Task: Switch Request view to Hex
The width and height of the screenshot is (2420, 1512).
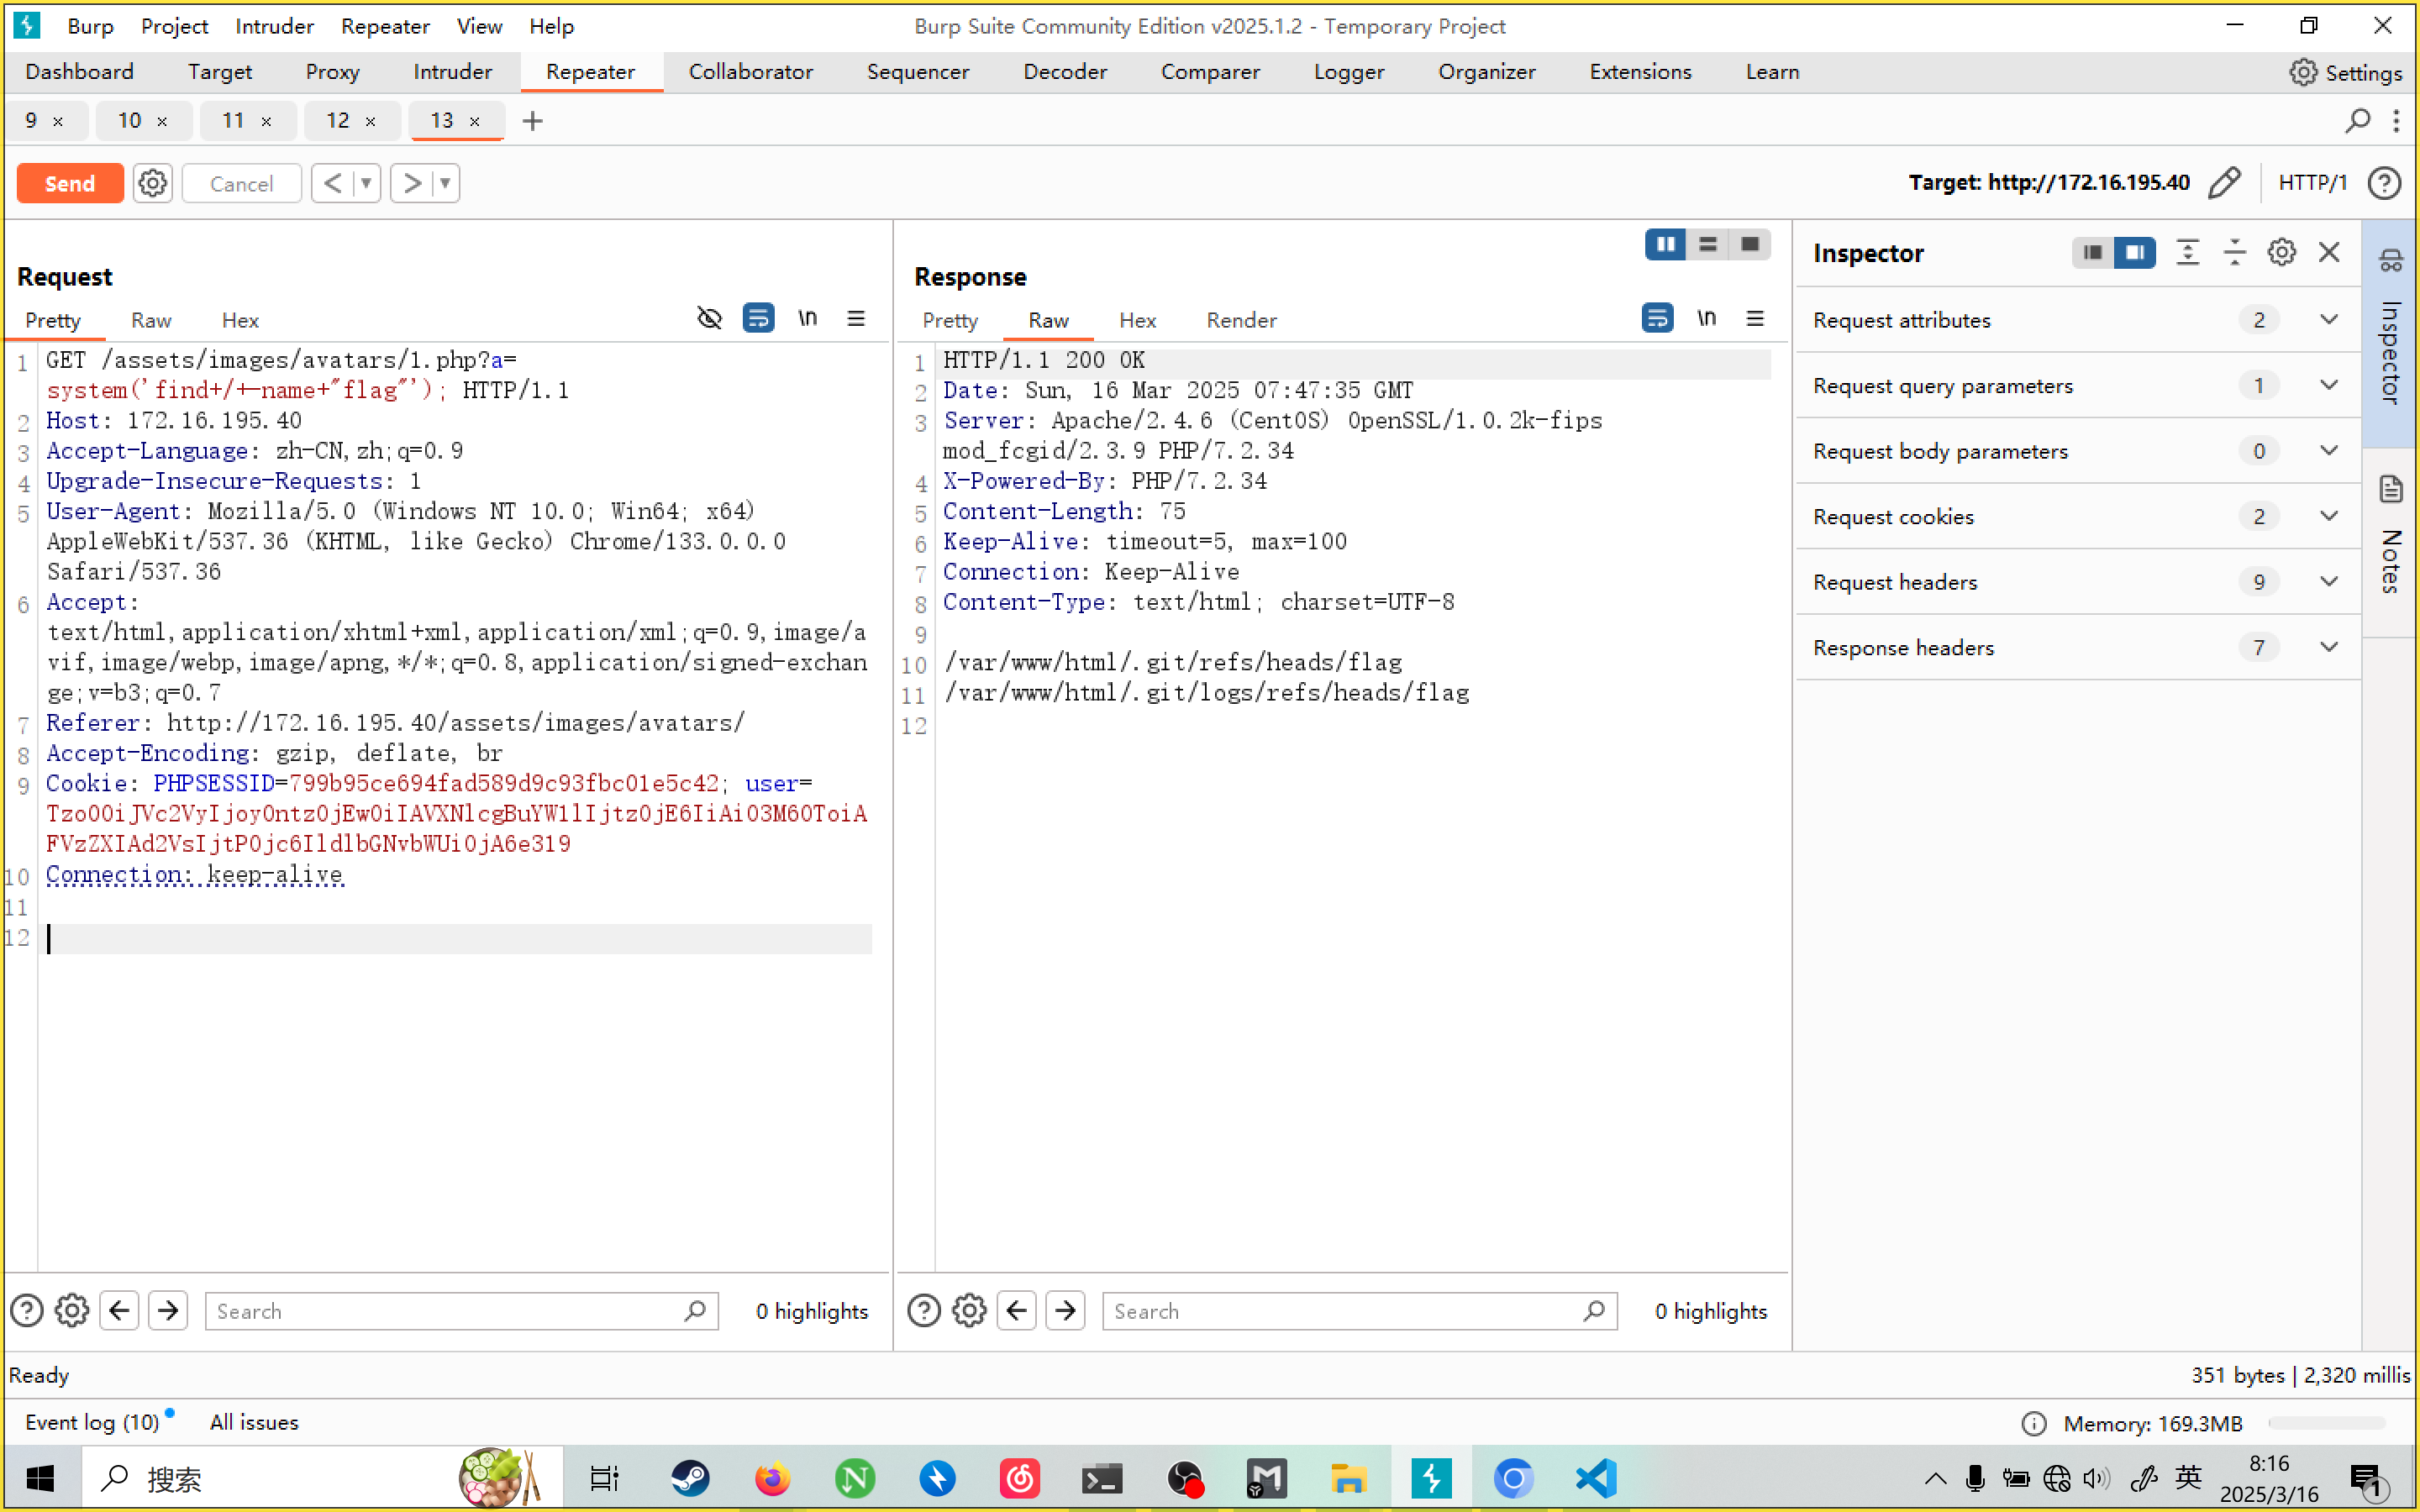Action: pos(240,320)
